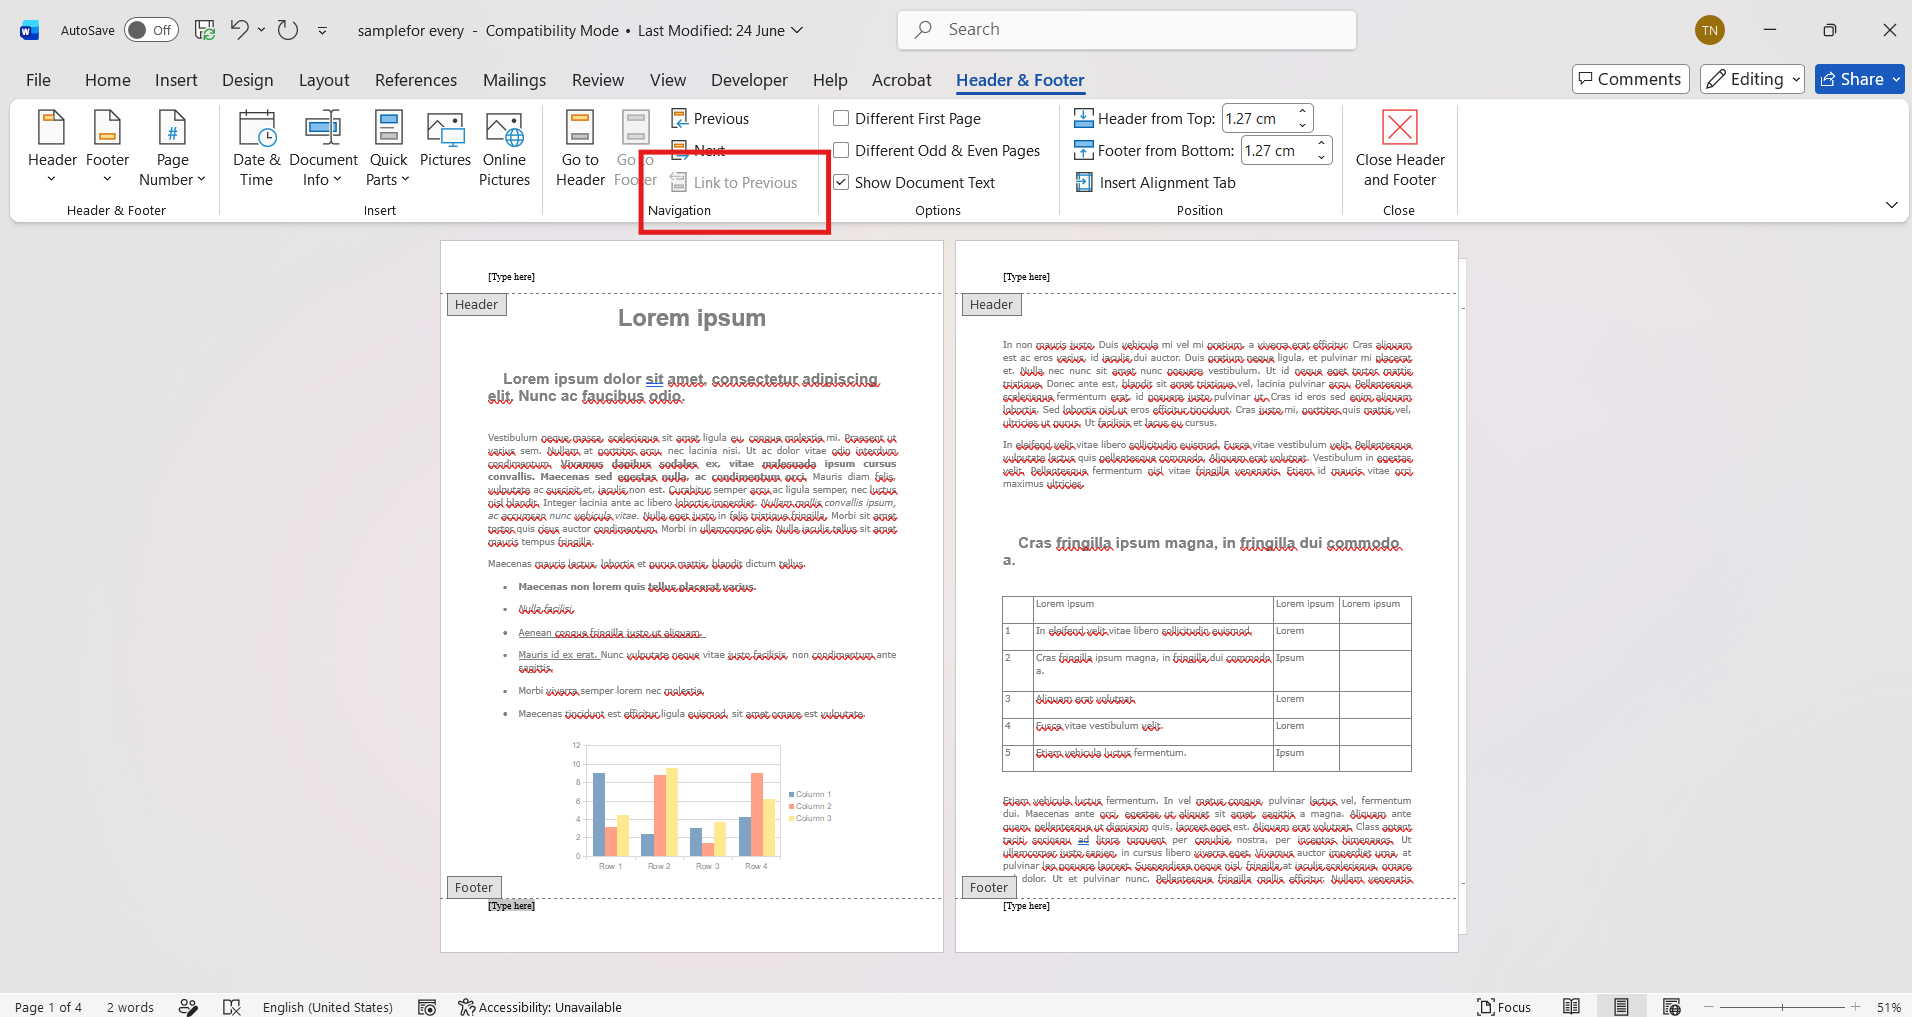Go to the Previous header or footer
This screenshot has height=1017, width=1912.
coord(710,118)
